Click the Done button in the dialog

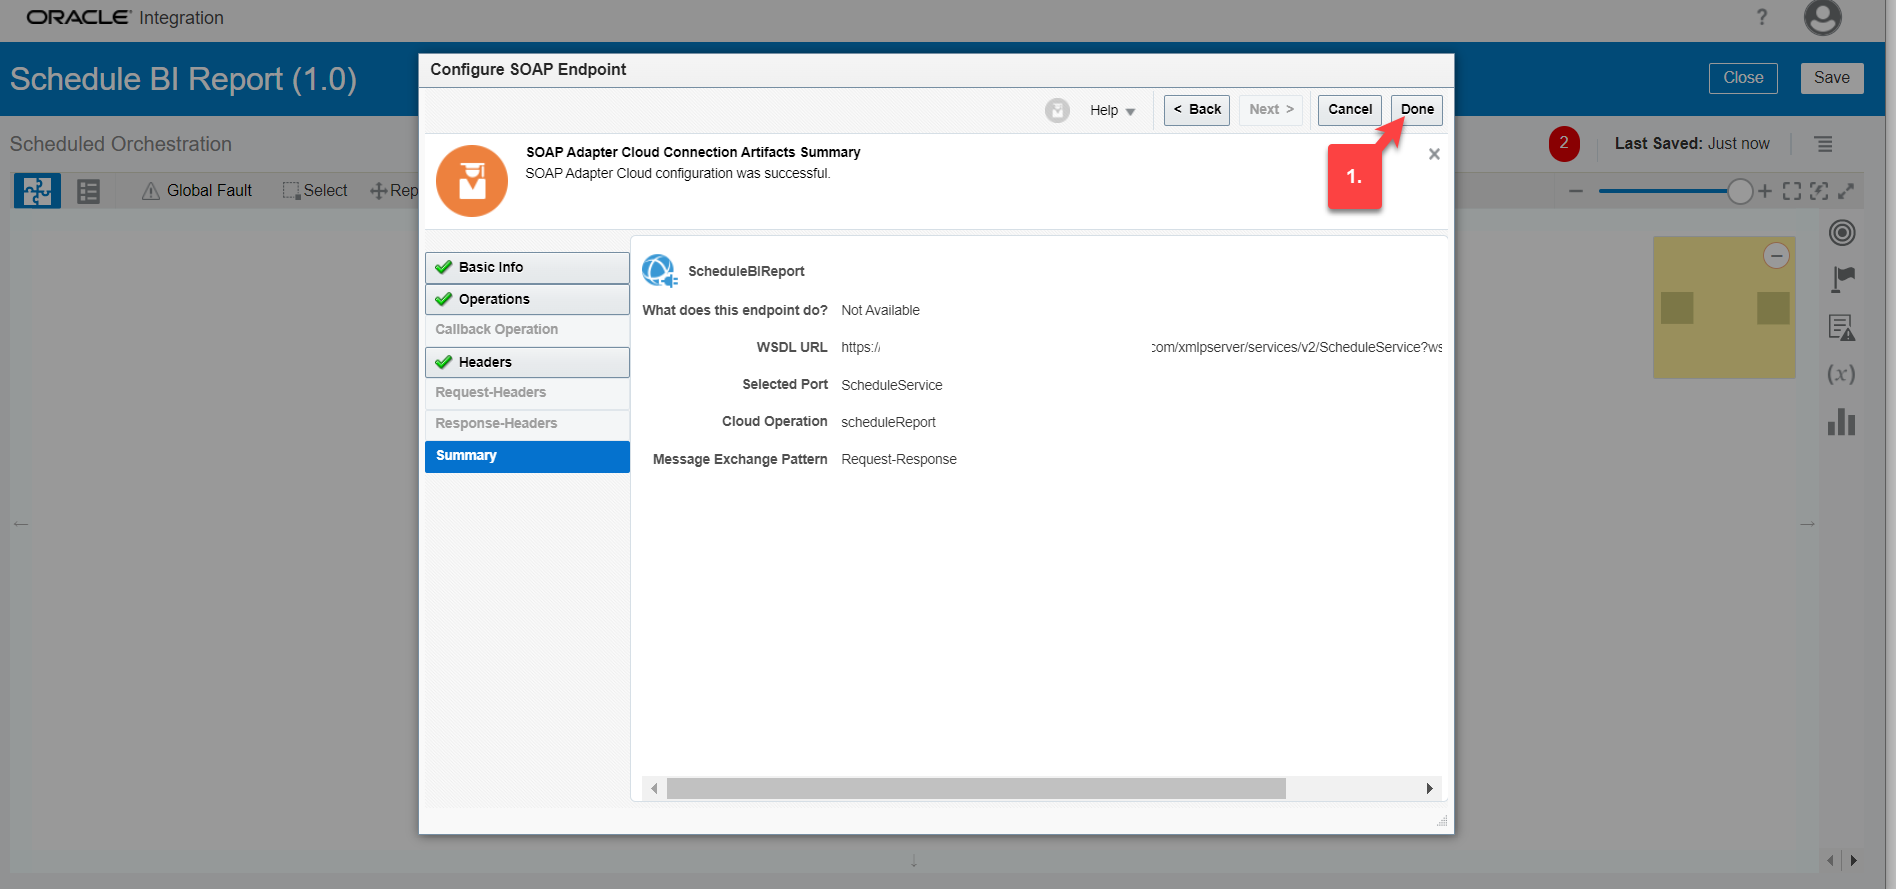coord(1416,110)
